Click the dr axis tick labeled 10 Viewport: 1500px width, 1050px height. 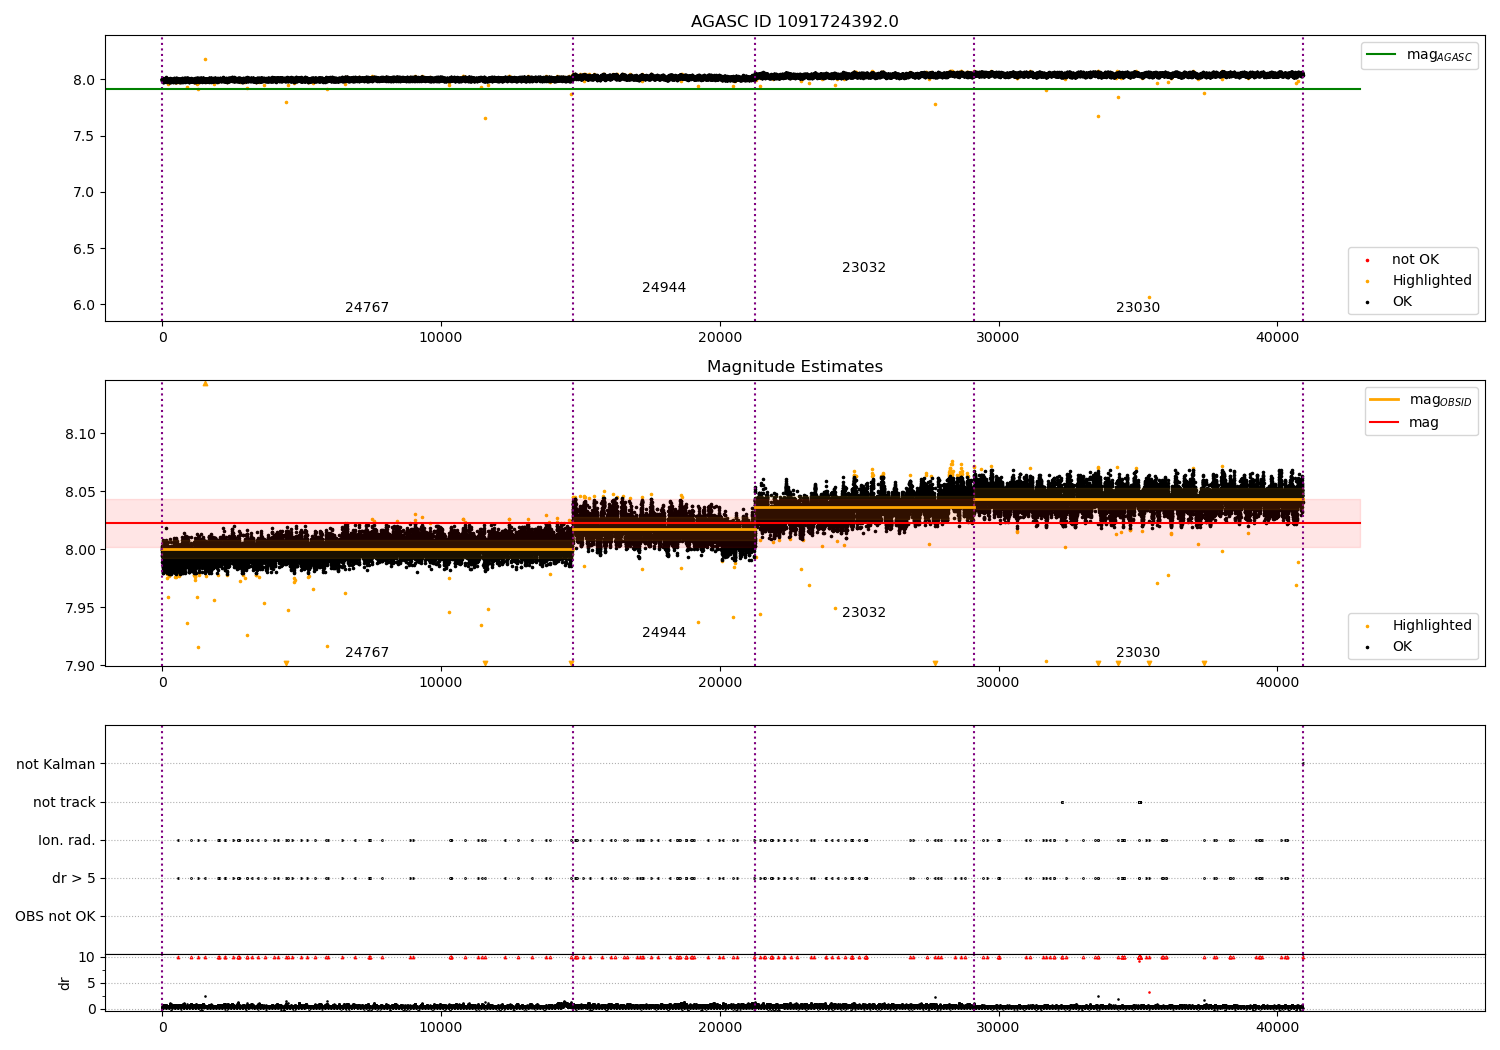pyautogui.click(x=87, y=958)
